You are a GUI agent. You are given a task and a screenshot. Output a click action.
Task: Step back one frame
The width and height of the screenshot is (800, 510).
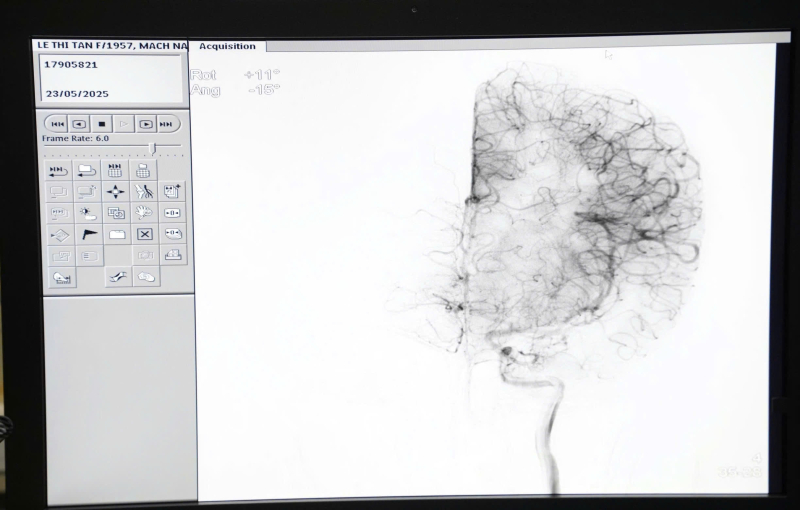pyautogui.click(x=79, y=124)
